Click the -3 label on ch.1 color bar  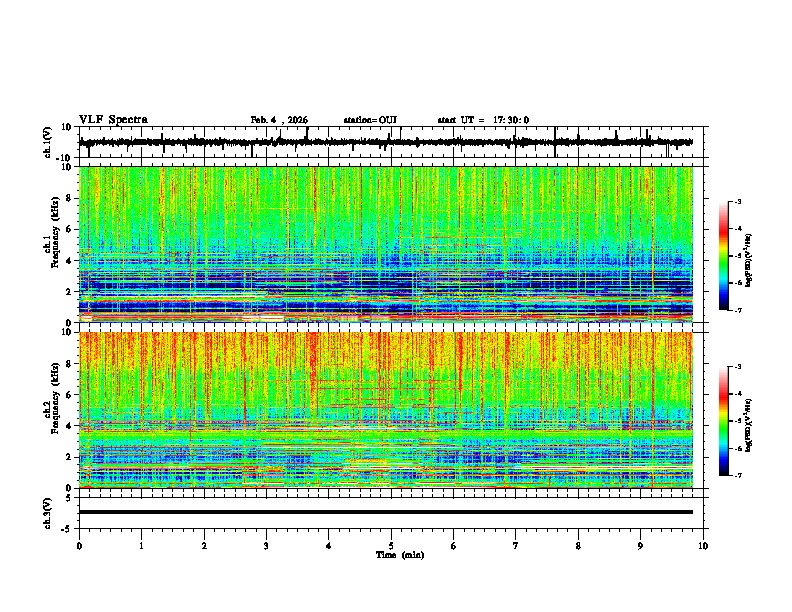point(738,201)
